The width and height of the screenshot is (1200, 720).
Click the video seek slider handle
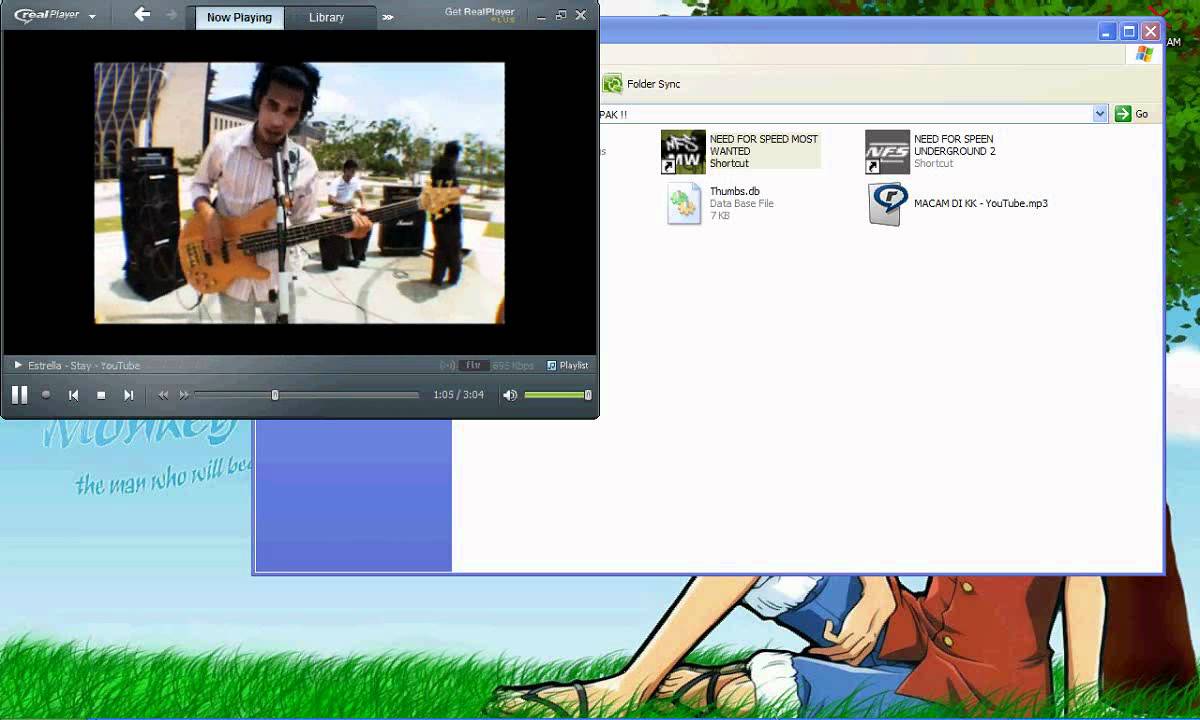pyautogui.click(x=275, y=395)
